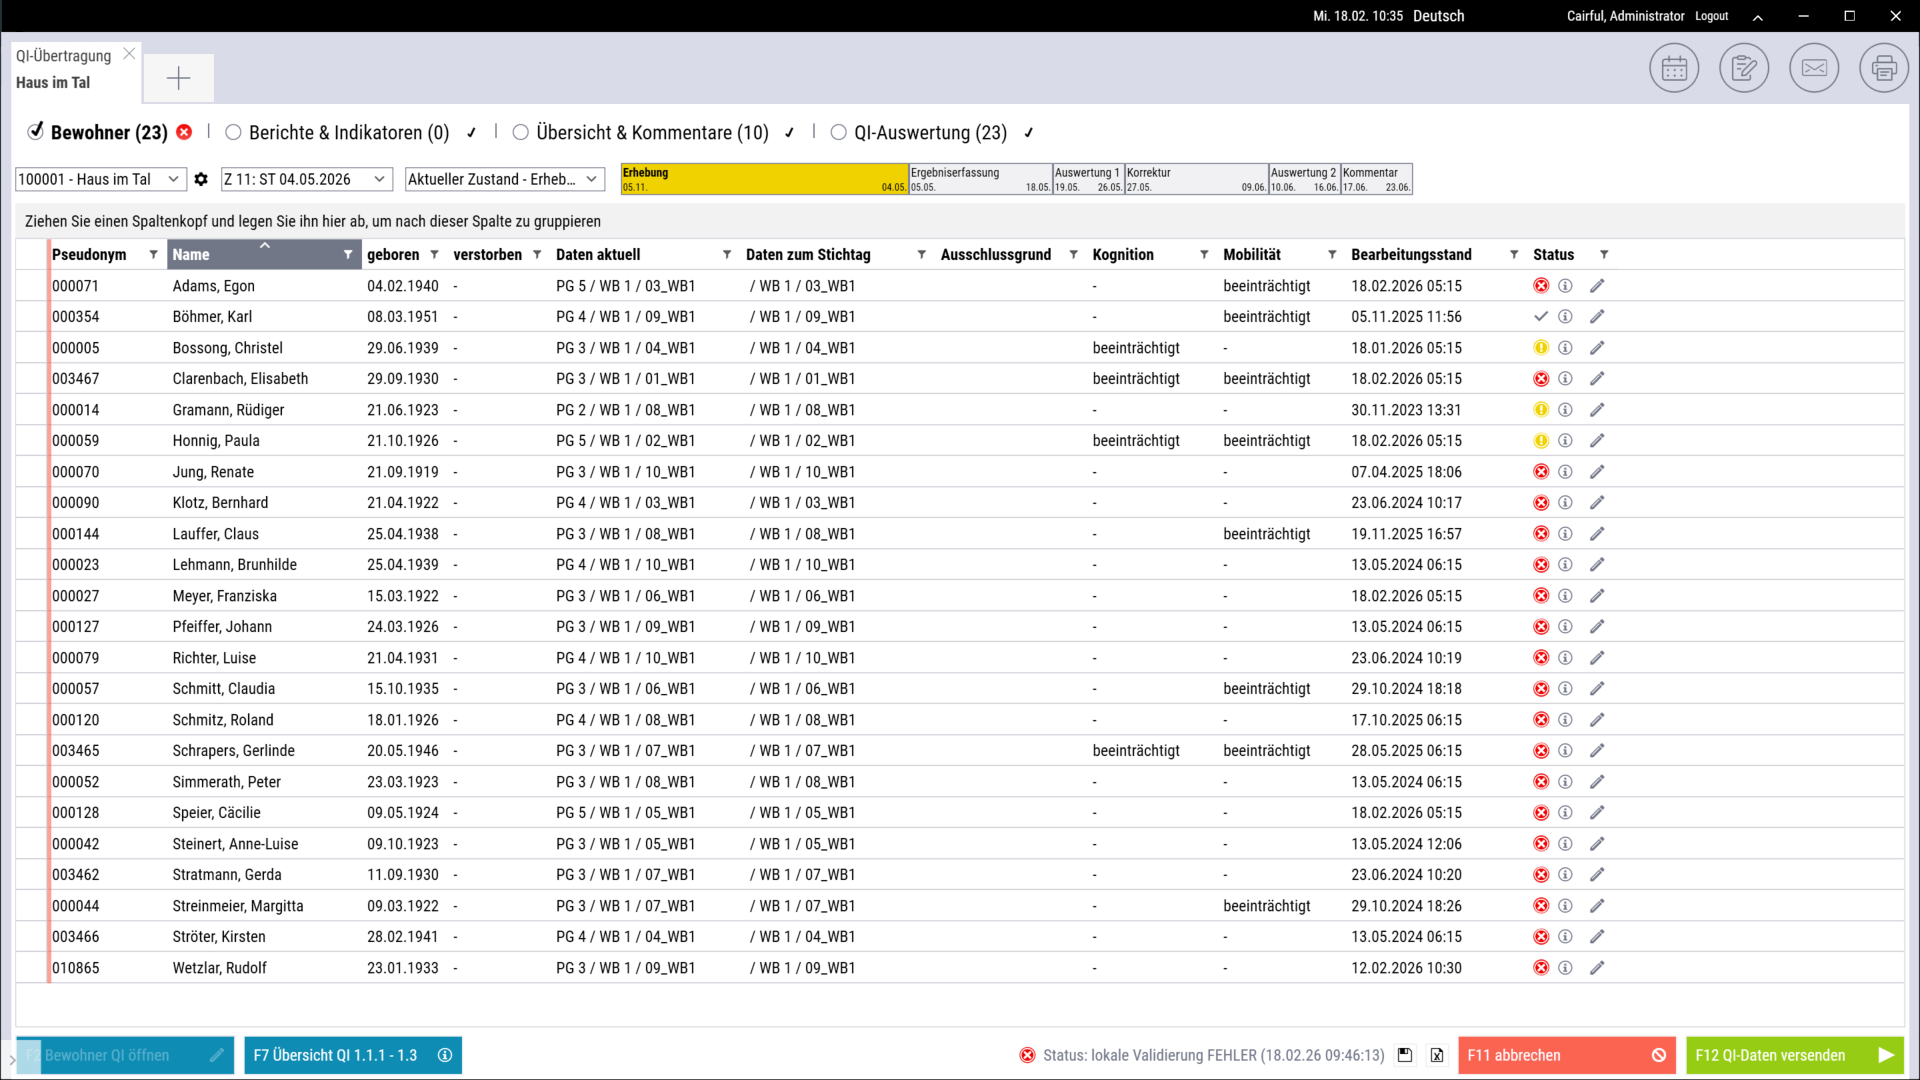Open the 100001 - Haus im Tal dropdown
This screenshot has height=1080, width=1920.
tap(100, 179)
